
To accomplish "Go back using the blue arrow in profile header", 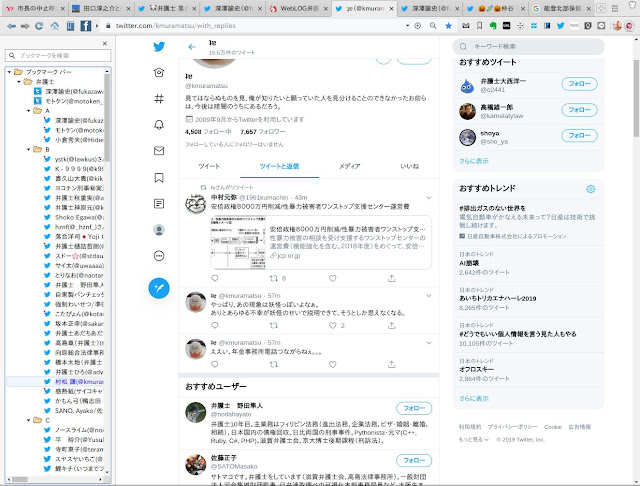I will (192, 47).
